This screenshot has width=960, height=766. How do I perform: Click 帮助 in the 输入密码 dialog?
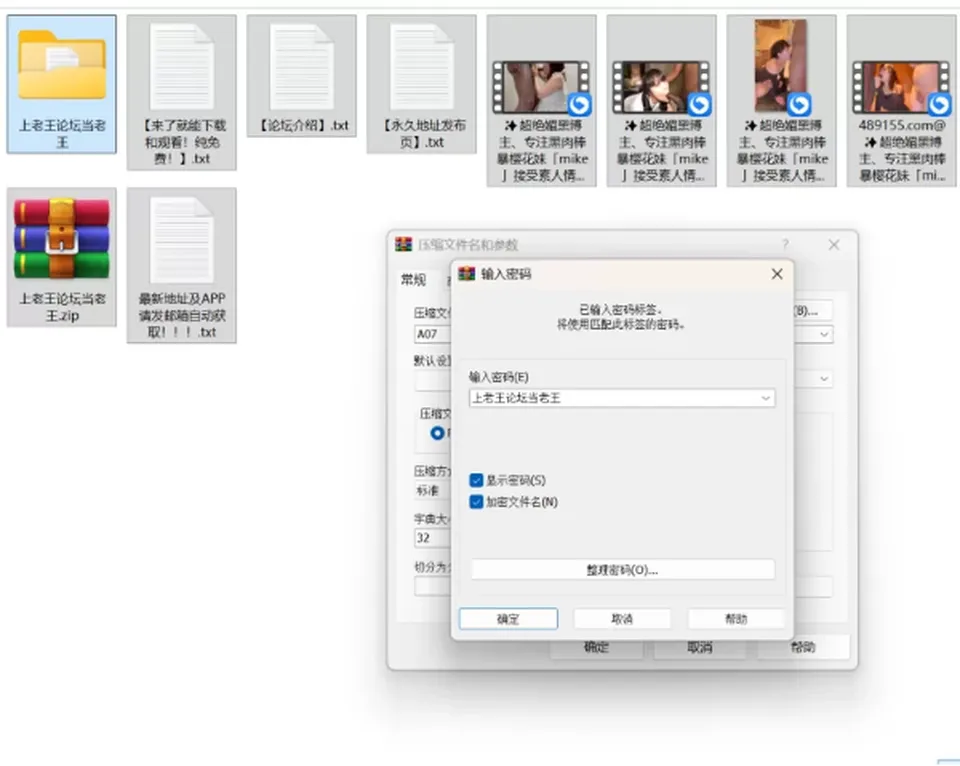736,618
